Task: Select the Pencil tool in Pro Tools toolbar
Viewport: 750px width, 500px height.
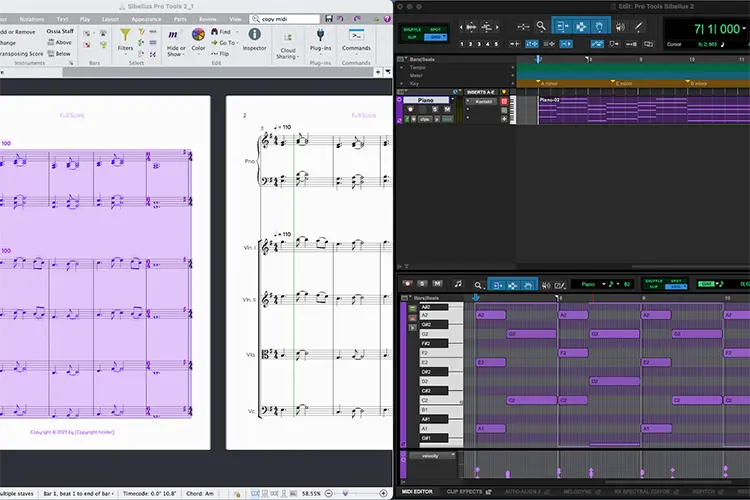Action: coord(639,27)
